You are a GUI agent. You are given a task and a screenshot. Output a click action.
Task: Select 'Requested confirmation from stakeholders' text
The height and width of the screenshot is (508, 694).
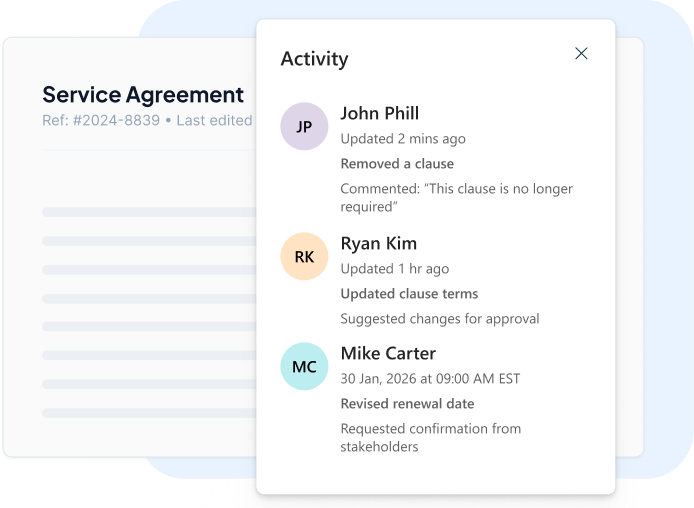[430, 438]
